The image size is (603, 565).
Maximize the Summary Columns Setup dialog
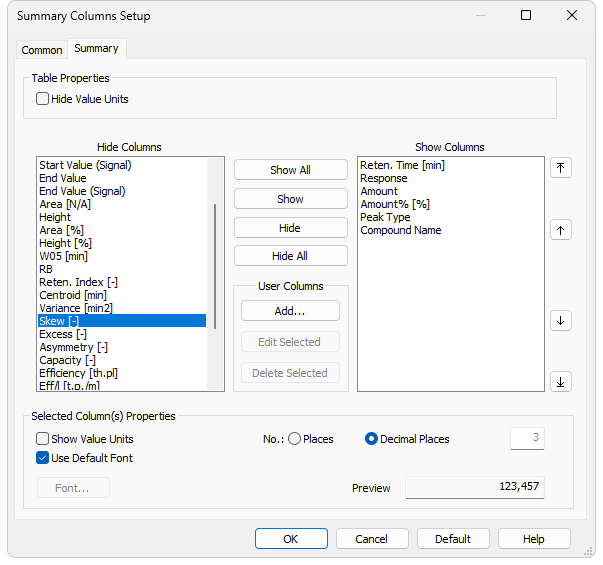(526, 15)
